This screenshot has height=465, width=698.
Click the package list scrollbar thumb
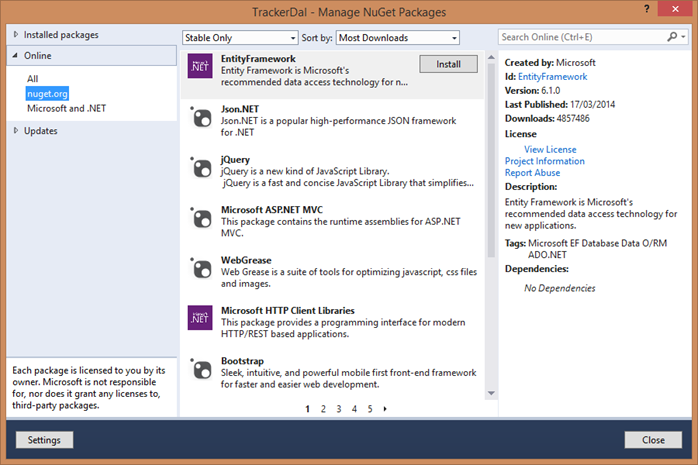491,161
